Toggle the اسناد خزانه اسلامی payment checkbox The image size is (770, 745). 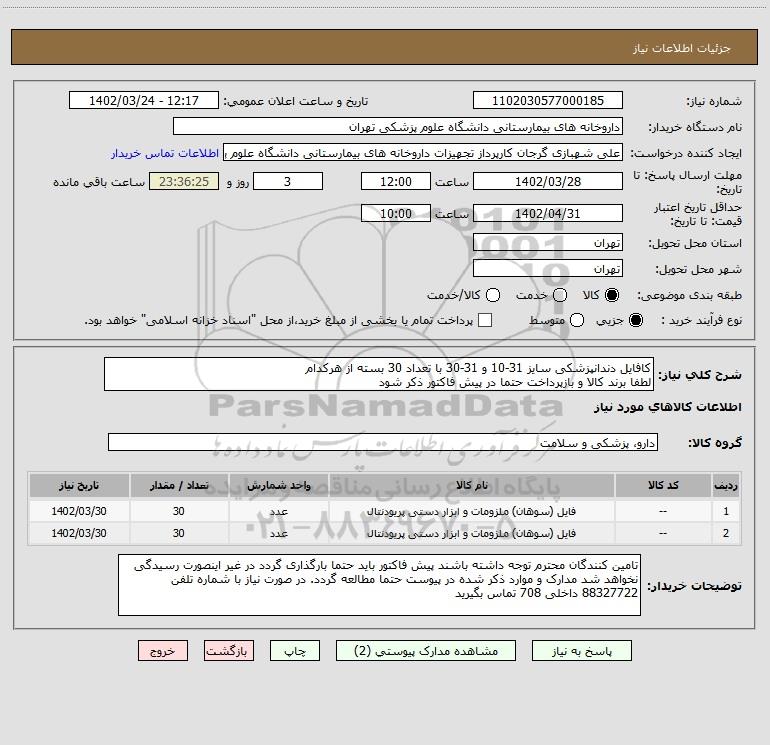[x=485, y=320]
